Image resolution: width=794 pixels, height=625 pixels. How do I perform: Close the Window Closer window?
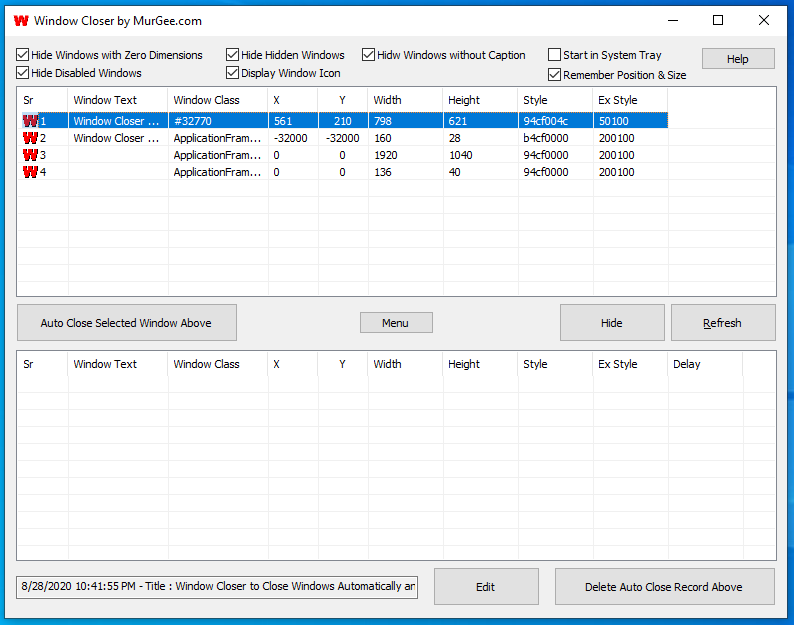(764, 21)
